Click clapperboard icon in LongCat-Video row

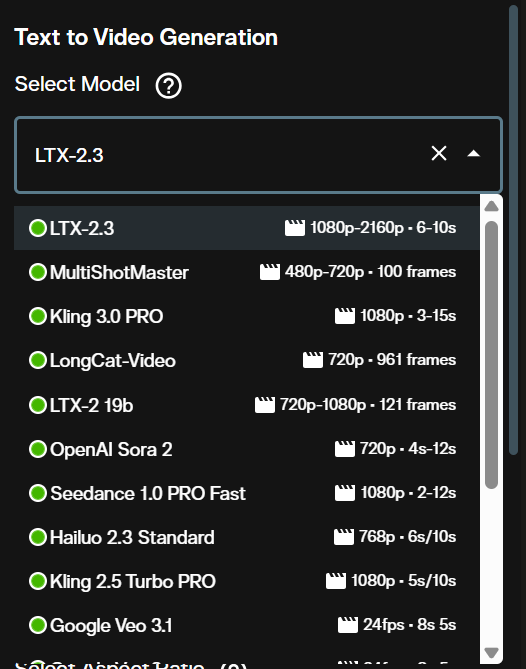(313, 360)
